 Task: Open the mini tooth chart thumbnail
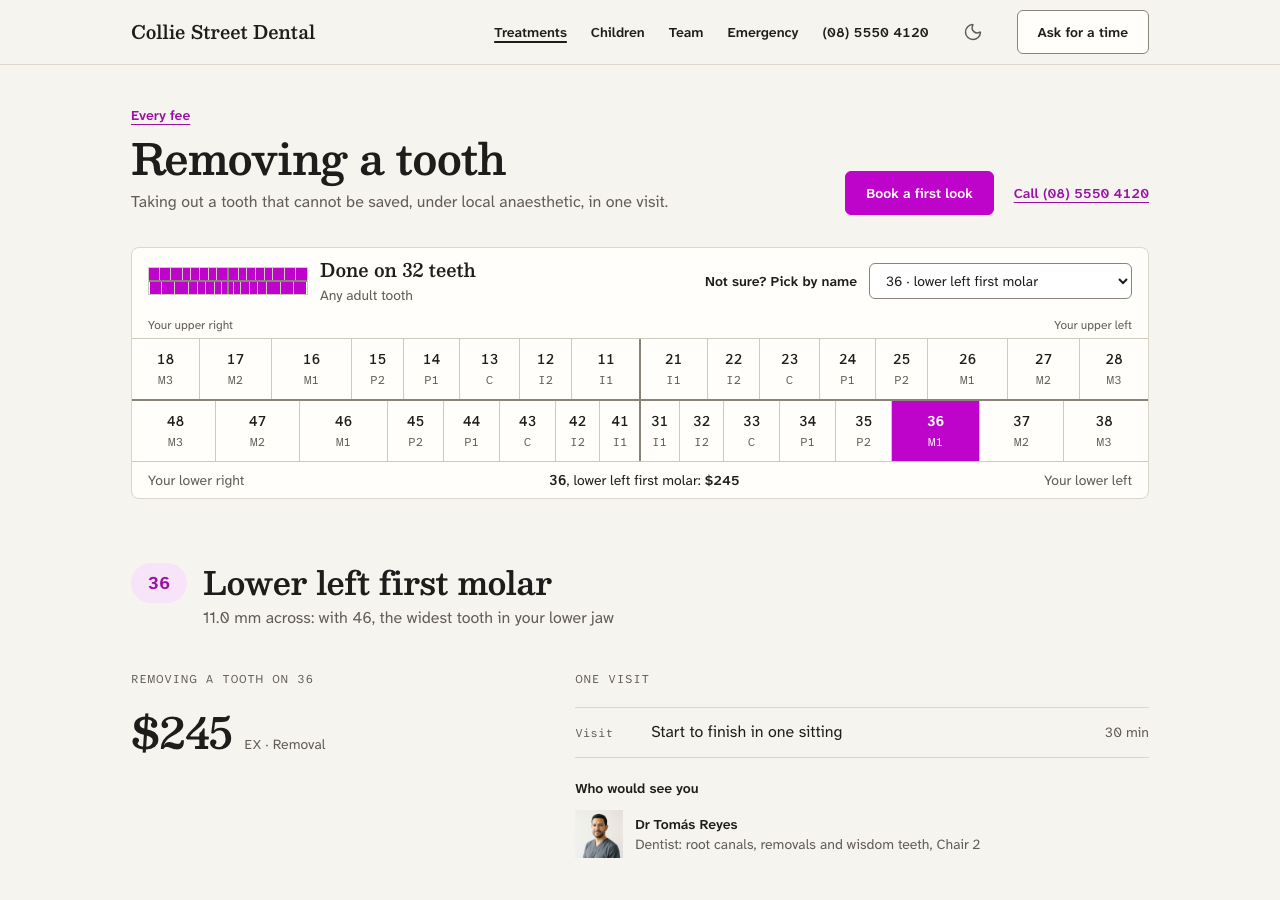[x=228, y=281]
